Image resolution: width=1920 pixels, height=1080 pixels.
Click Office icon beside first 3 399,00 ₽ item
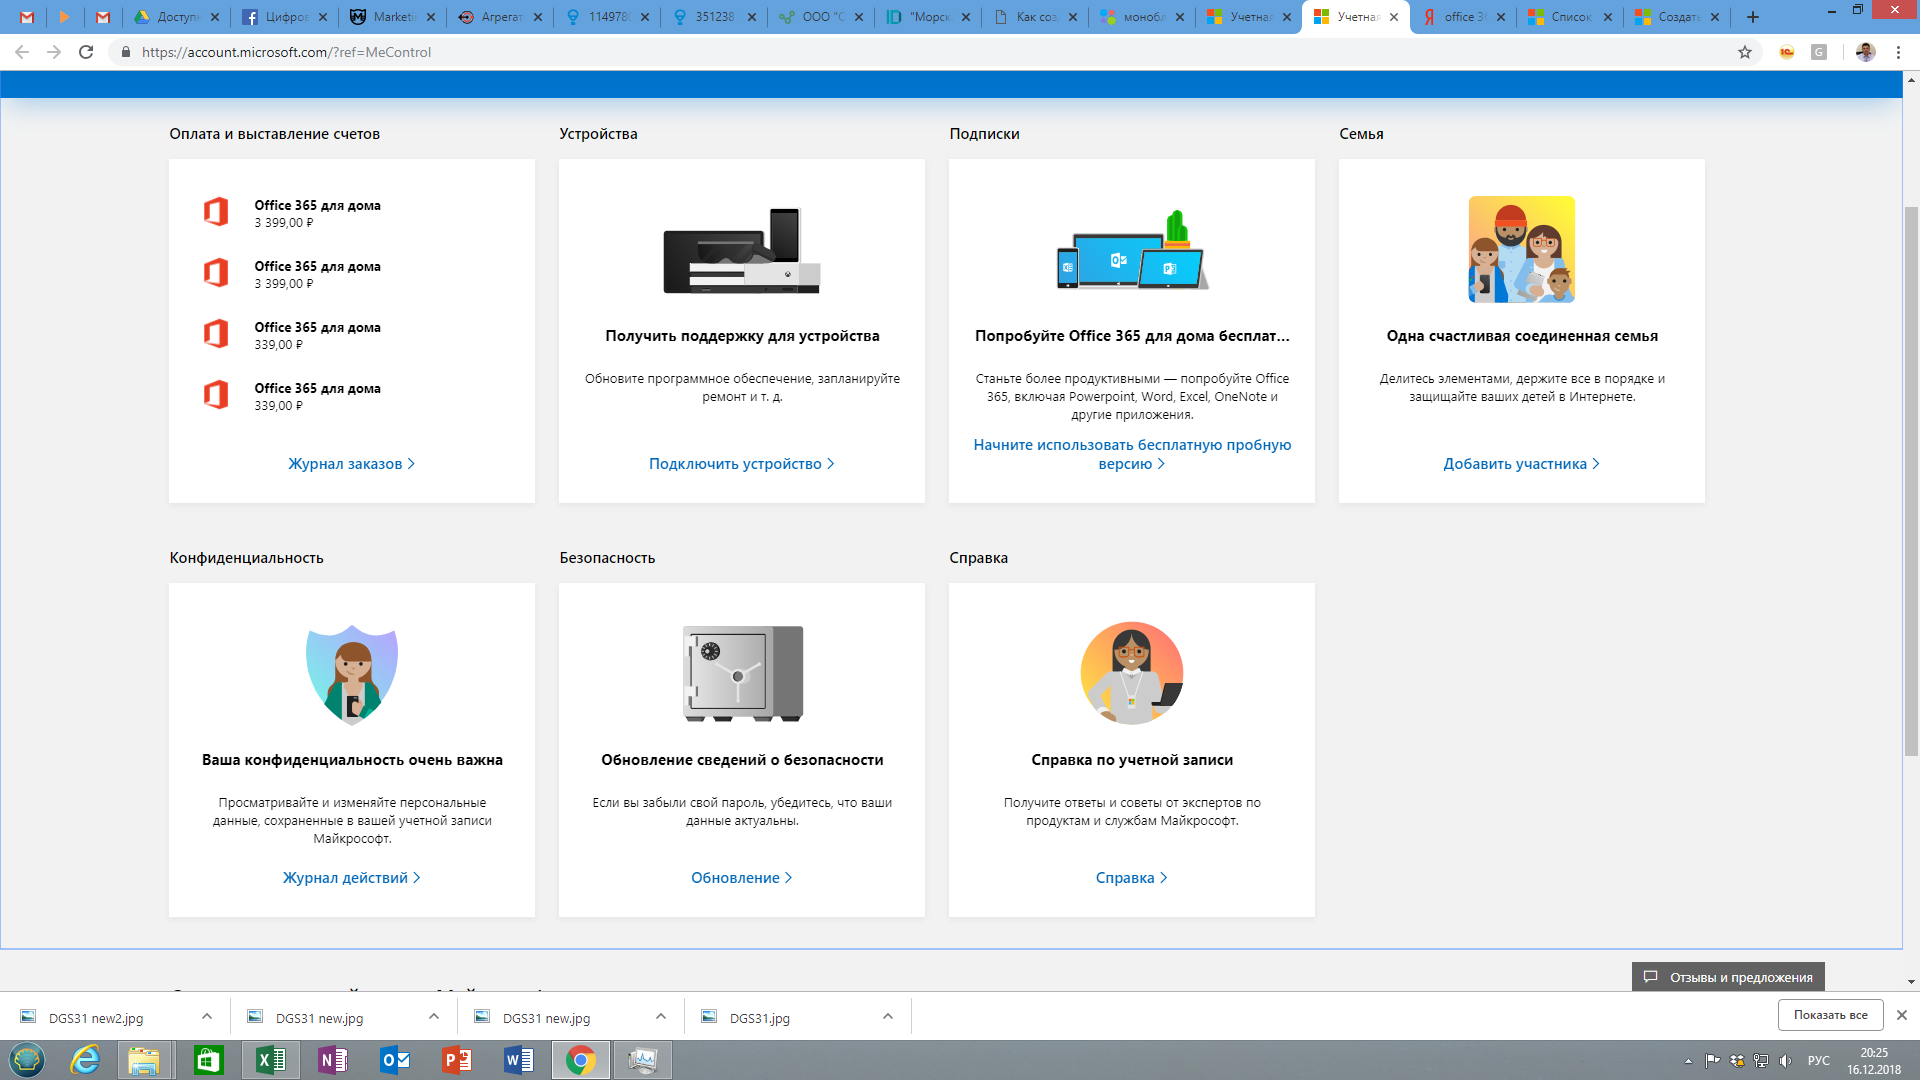coord(216,212)
